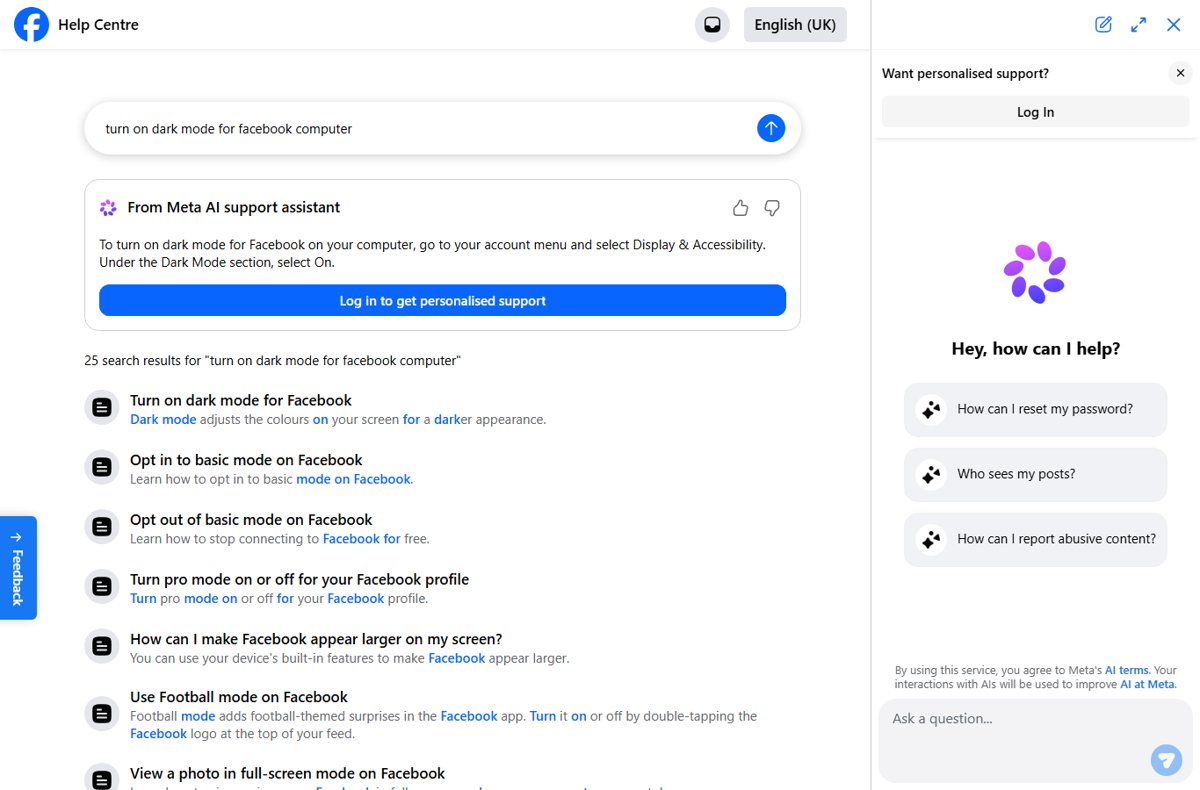This screenshot has width=1200, height=790.
Task: Send the question with the send icon
Action: [1166, 760]
